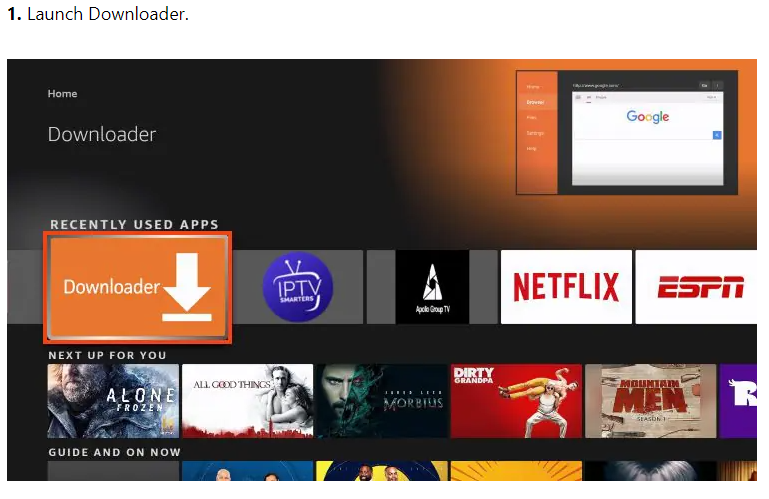Select Help in the preview sidebar

533,149
